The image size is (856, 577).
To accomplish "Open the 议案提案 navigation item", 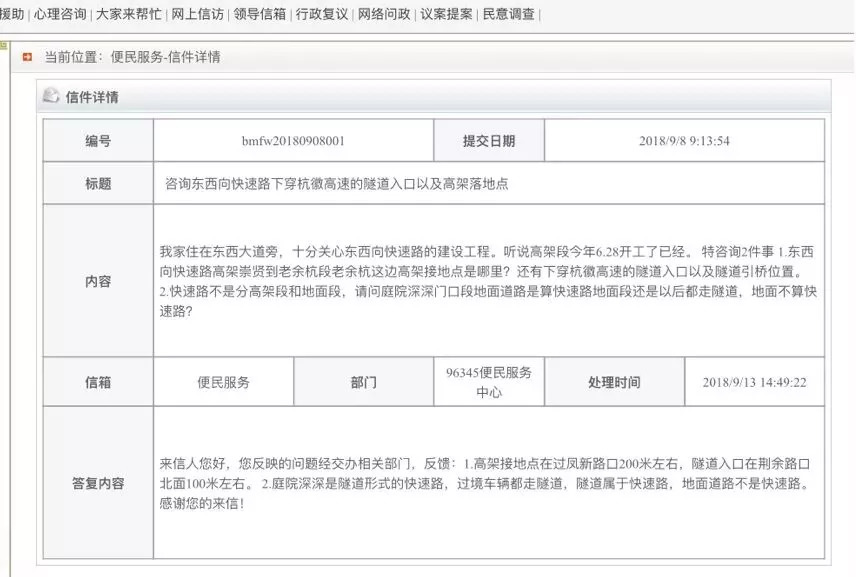I will click(x=447, y=14).
